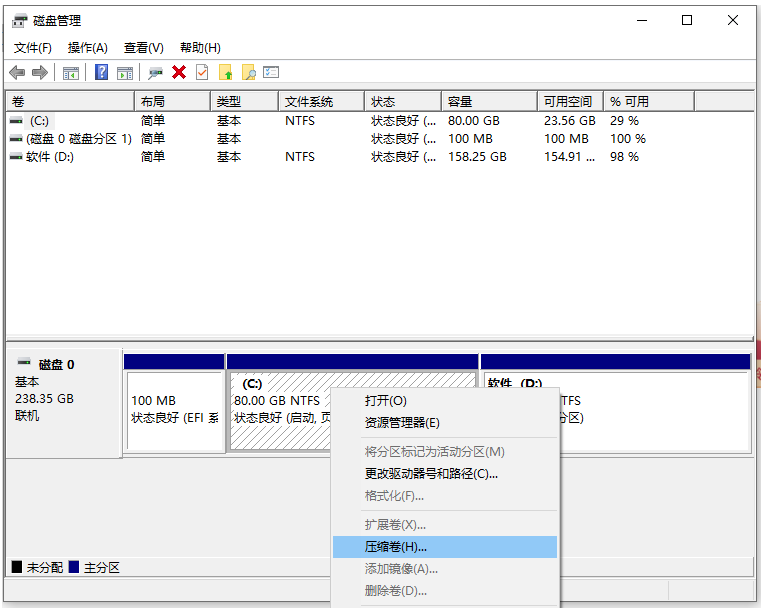
Task: Select the 100 MB EFI partition block
Action: 174,408
